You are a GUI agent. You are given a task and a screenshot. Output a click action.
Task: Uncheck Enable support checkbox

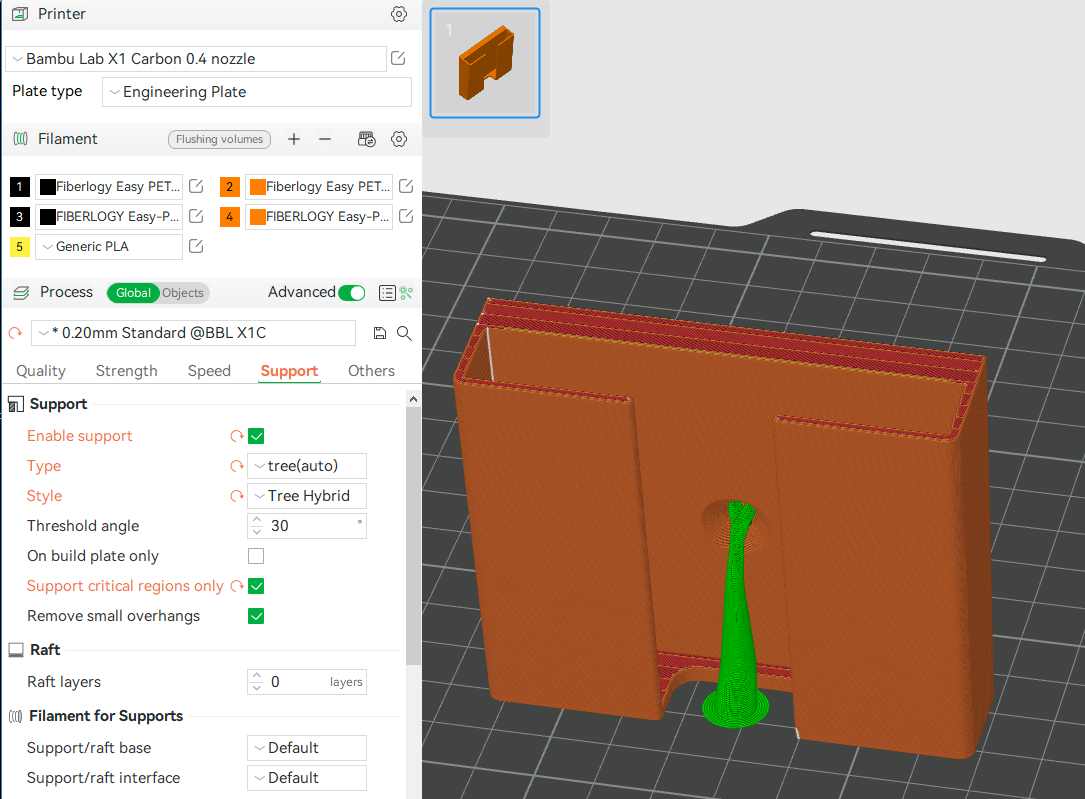[x=256, y=436]
